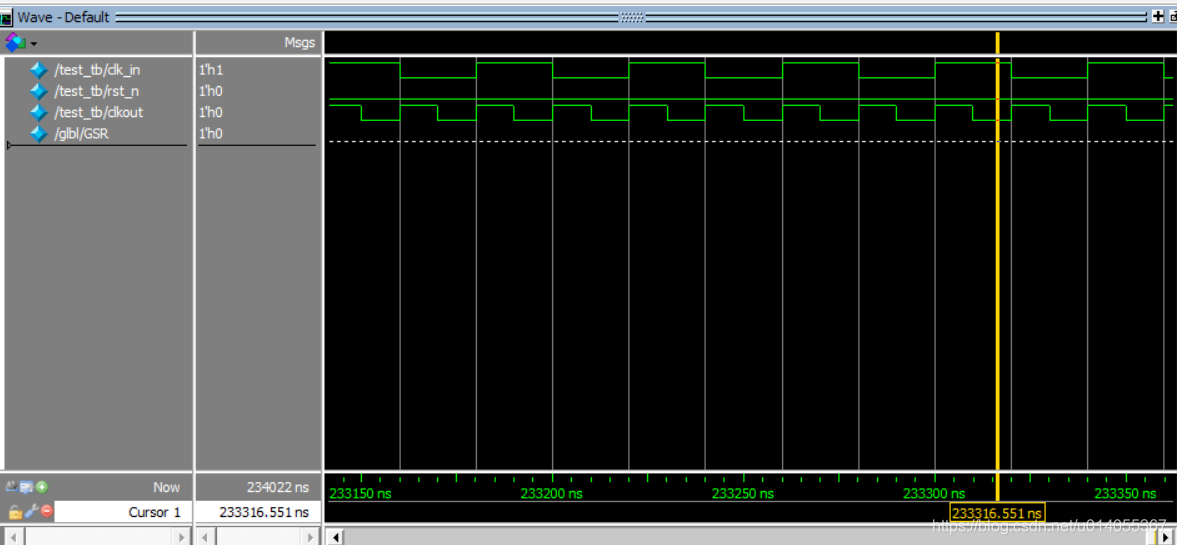Click the 1'h1 value of clk_in
Image resolution: width=1177 pixels, height=545 pixels.
point(211,70)
